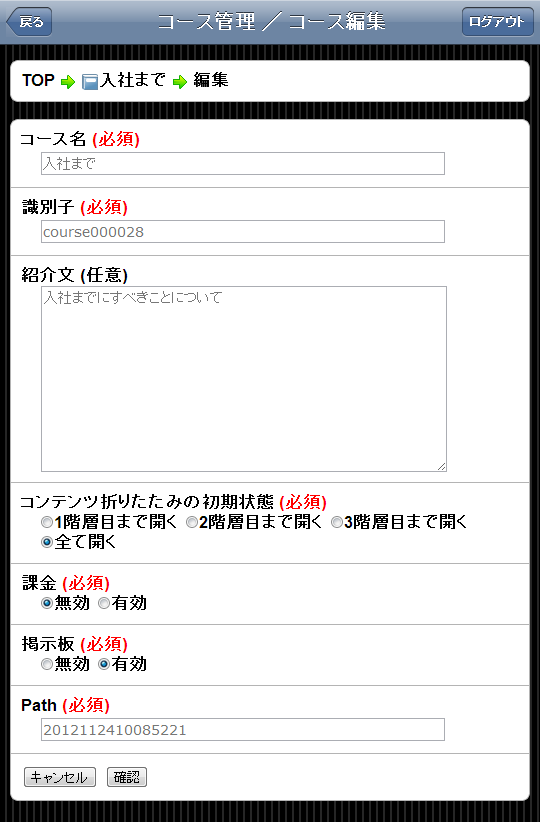Focus the コース名 input field
Image resolution: width=540 pixels, height=822 pixels.
click(x=243, y=164)
